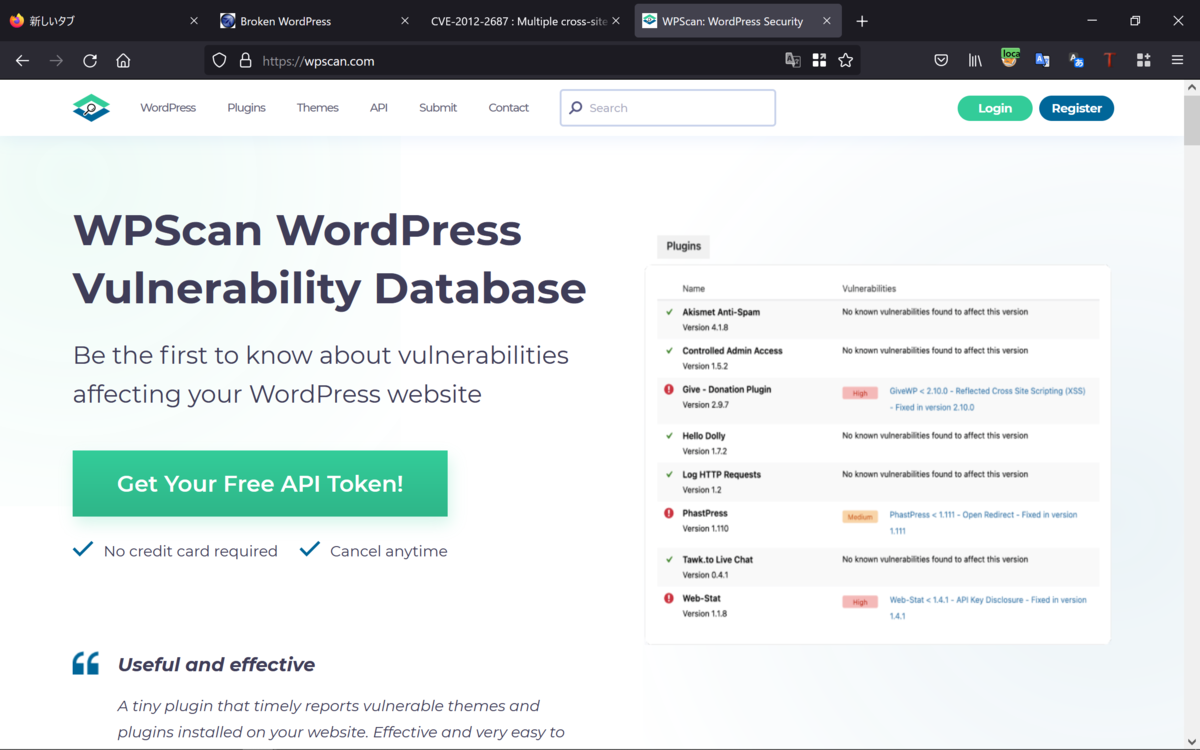Click the Controlled Admin Access plugin name
Screen dimensions: 1200x750
pos(732,351)
